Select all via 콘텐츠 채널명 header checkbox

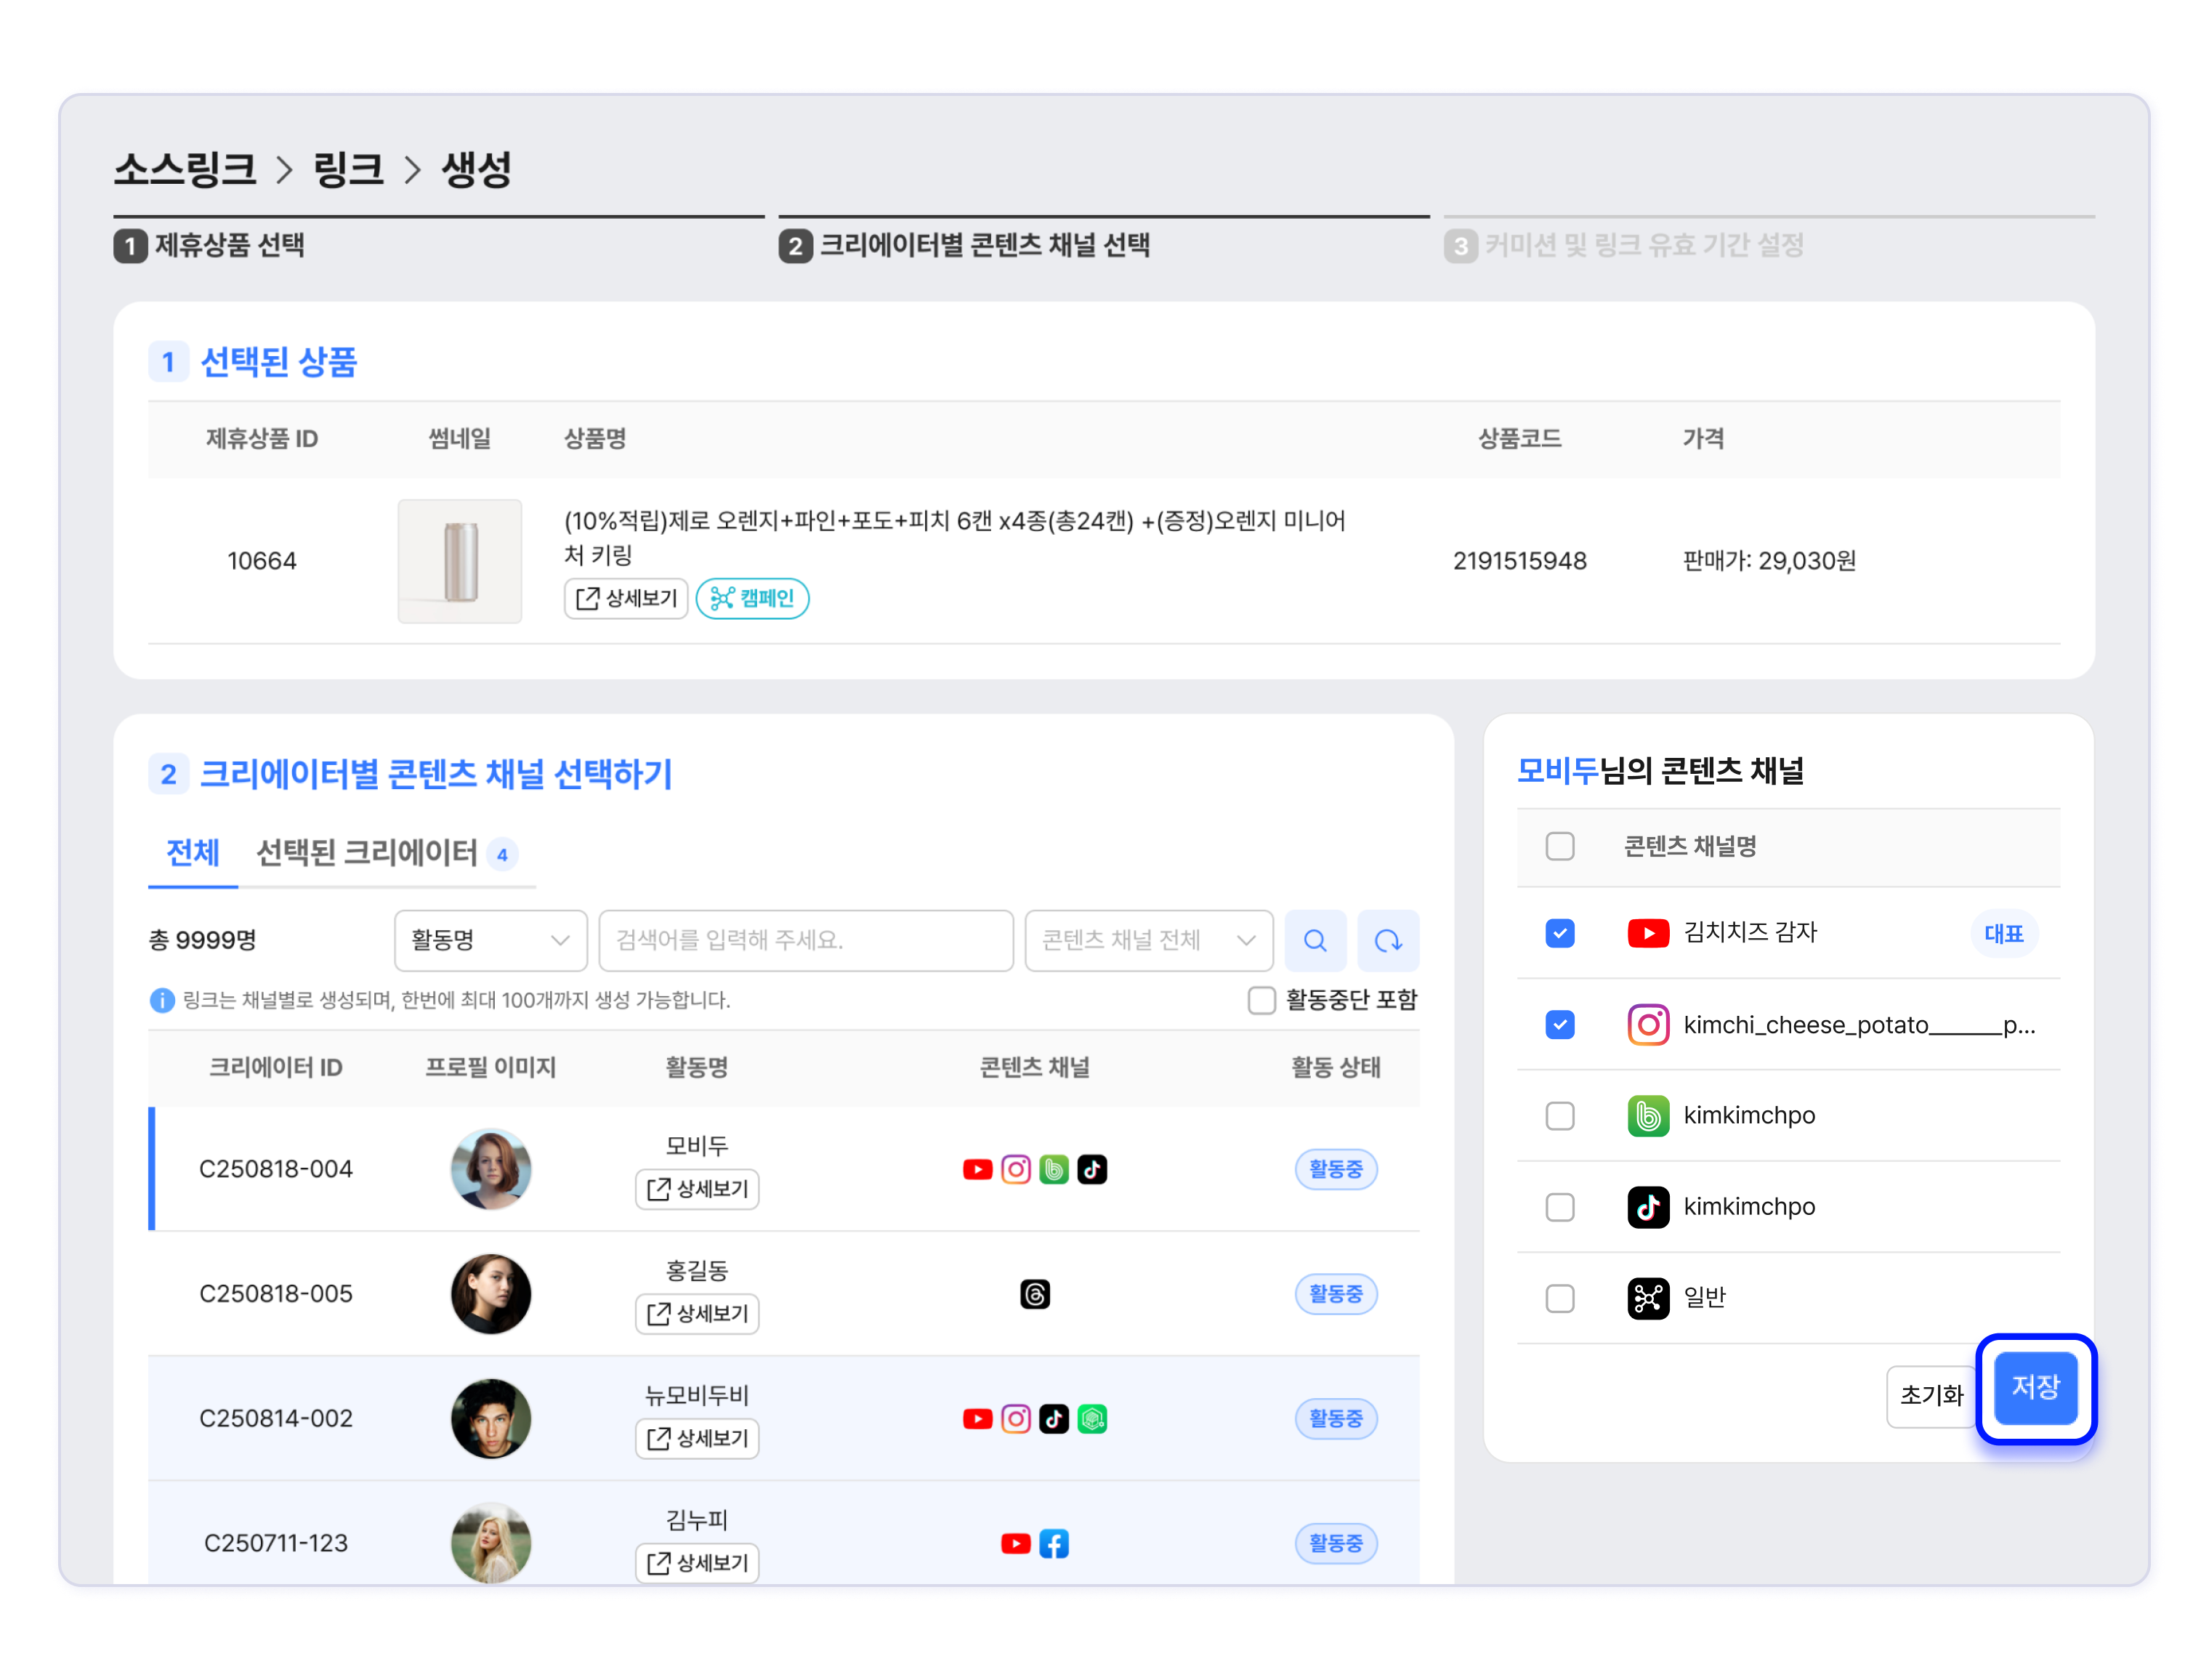point(1560,846)
